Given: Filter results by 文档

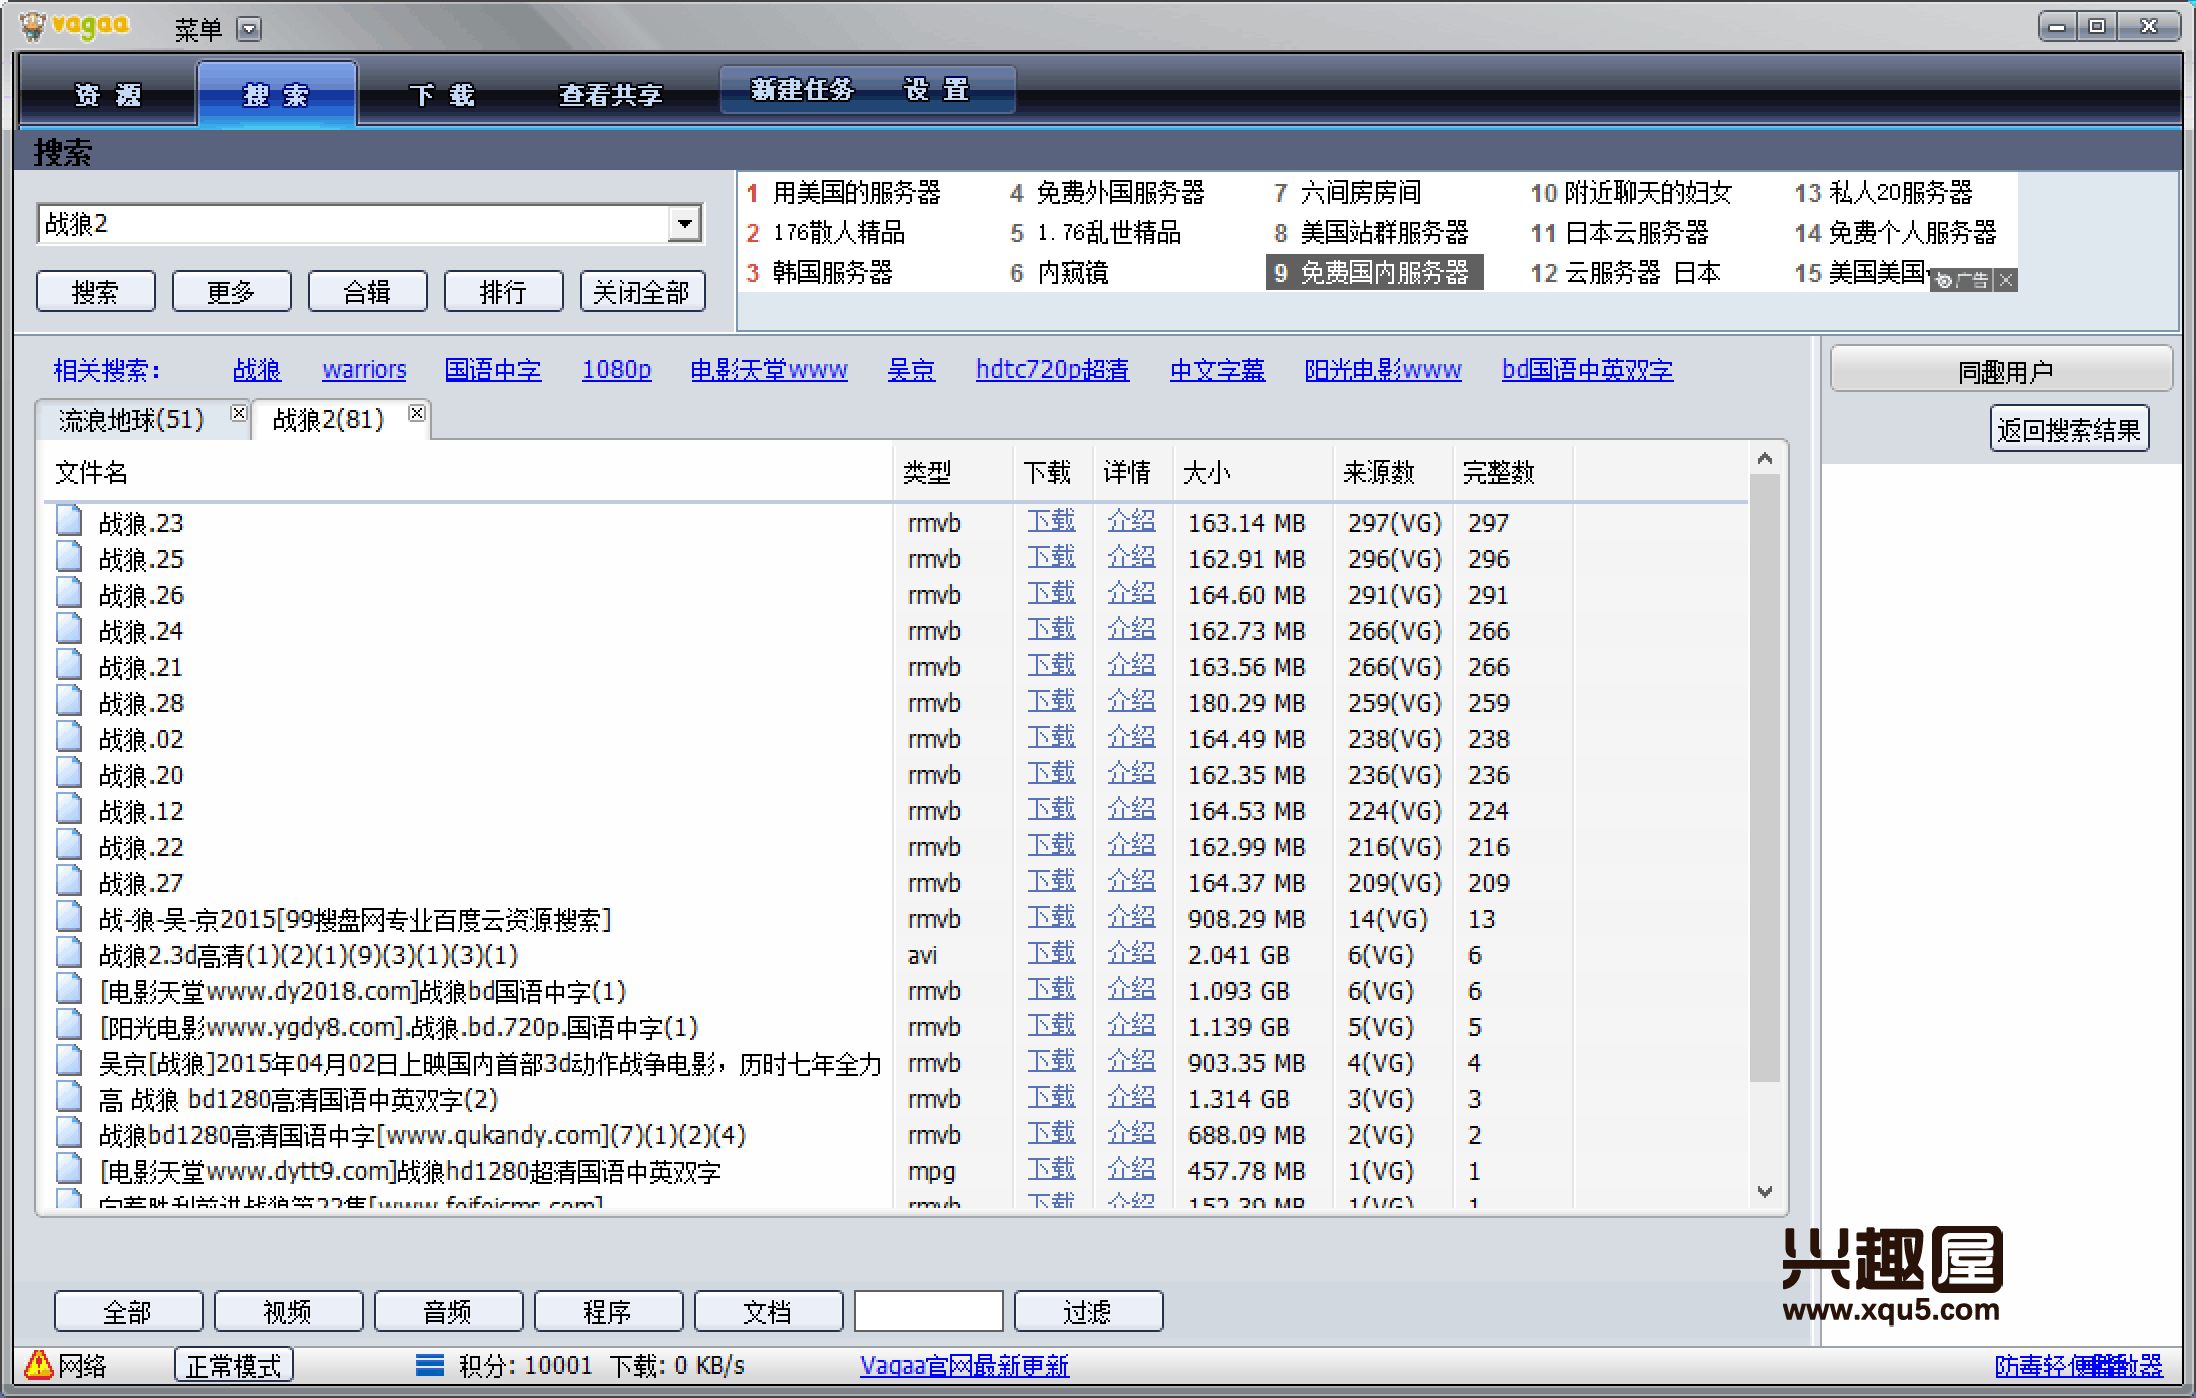Looking at the screenshot, I should [769, 1311].
